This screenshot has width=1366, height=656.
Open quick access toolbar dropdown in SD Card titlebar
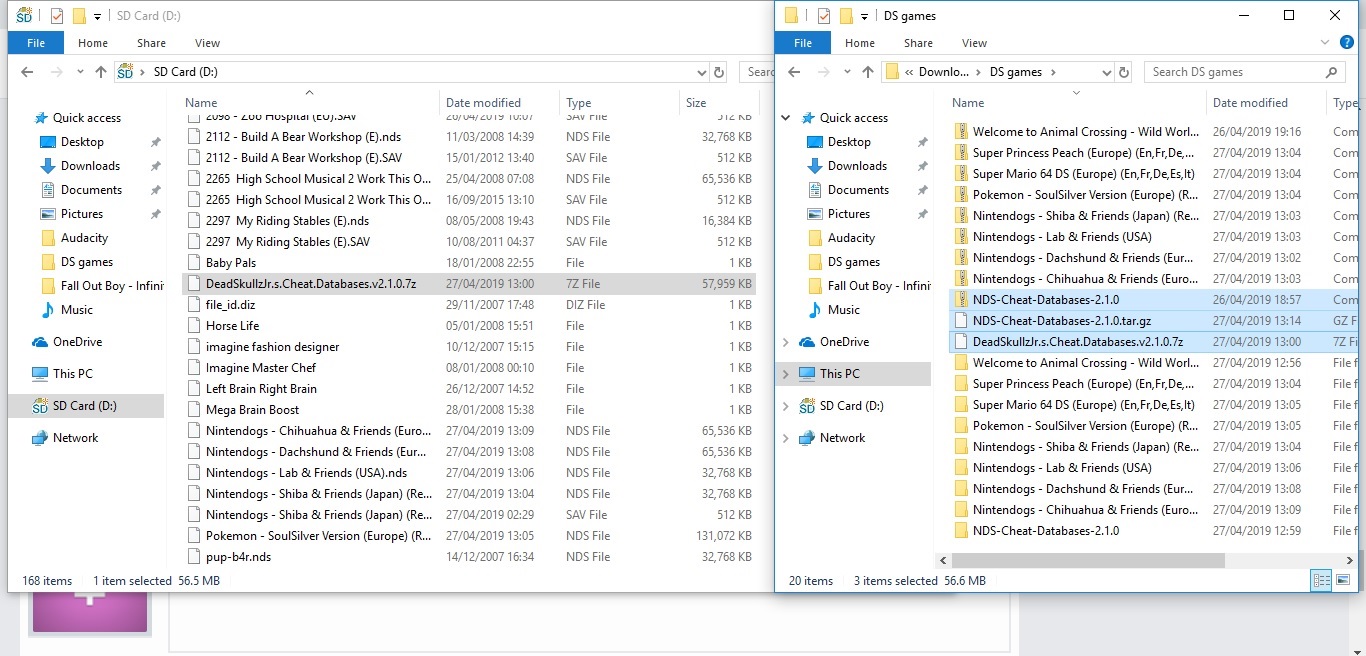(97, 16)
